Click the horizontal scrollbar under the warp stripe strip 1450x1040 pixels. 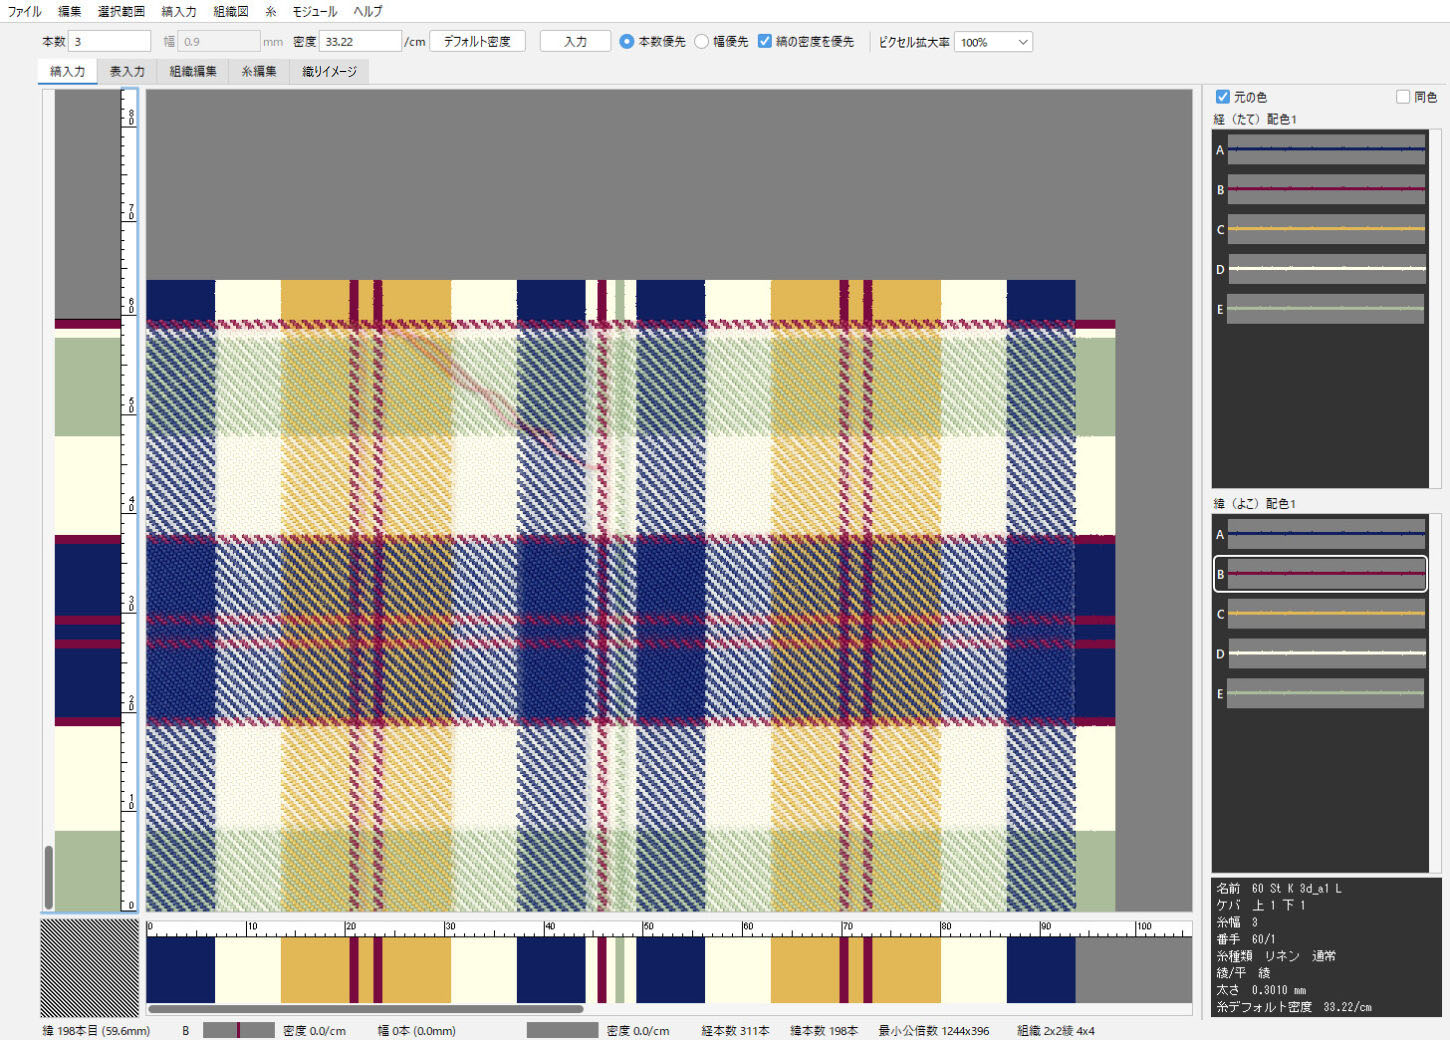365,1009
